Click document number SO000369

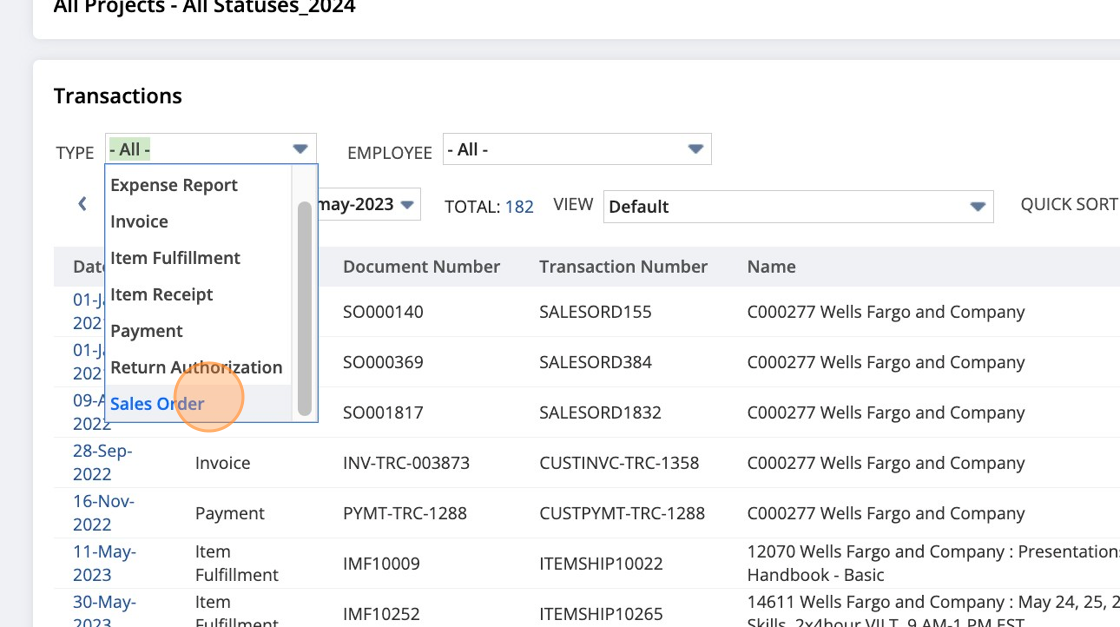point(383,362)
